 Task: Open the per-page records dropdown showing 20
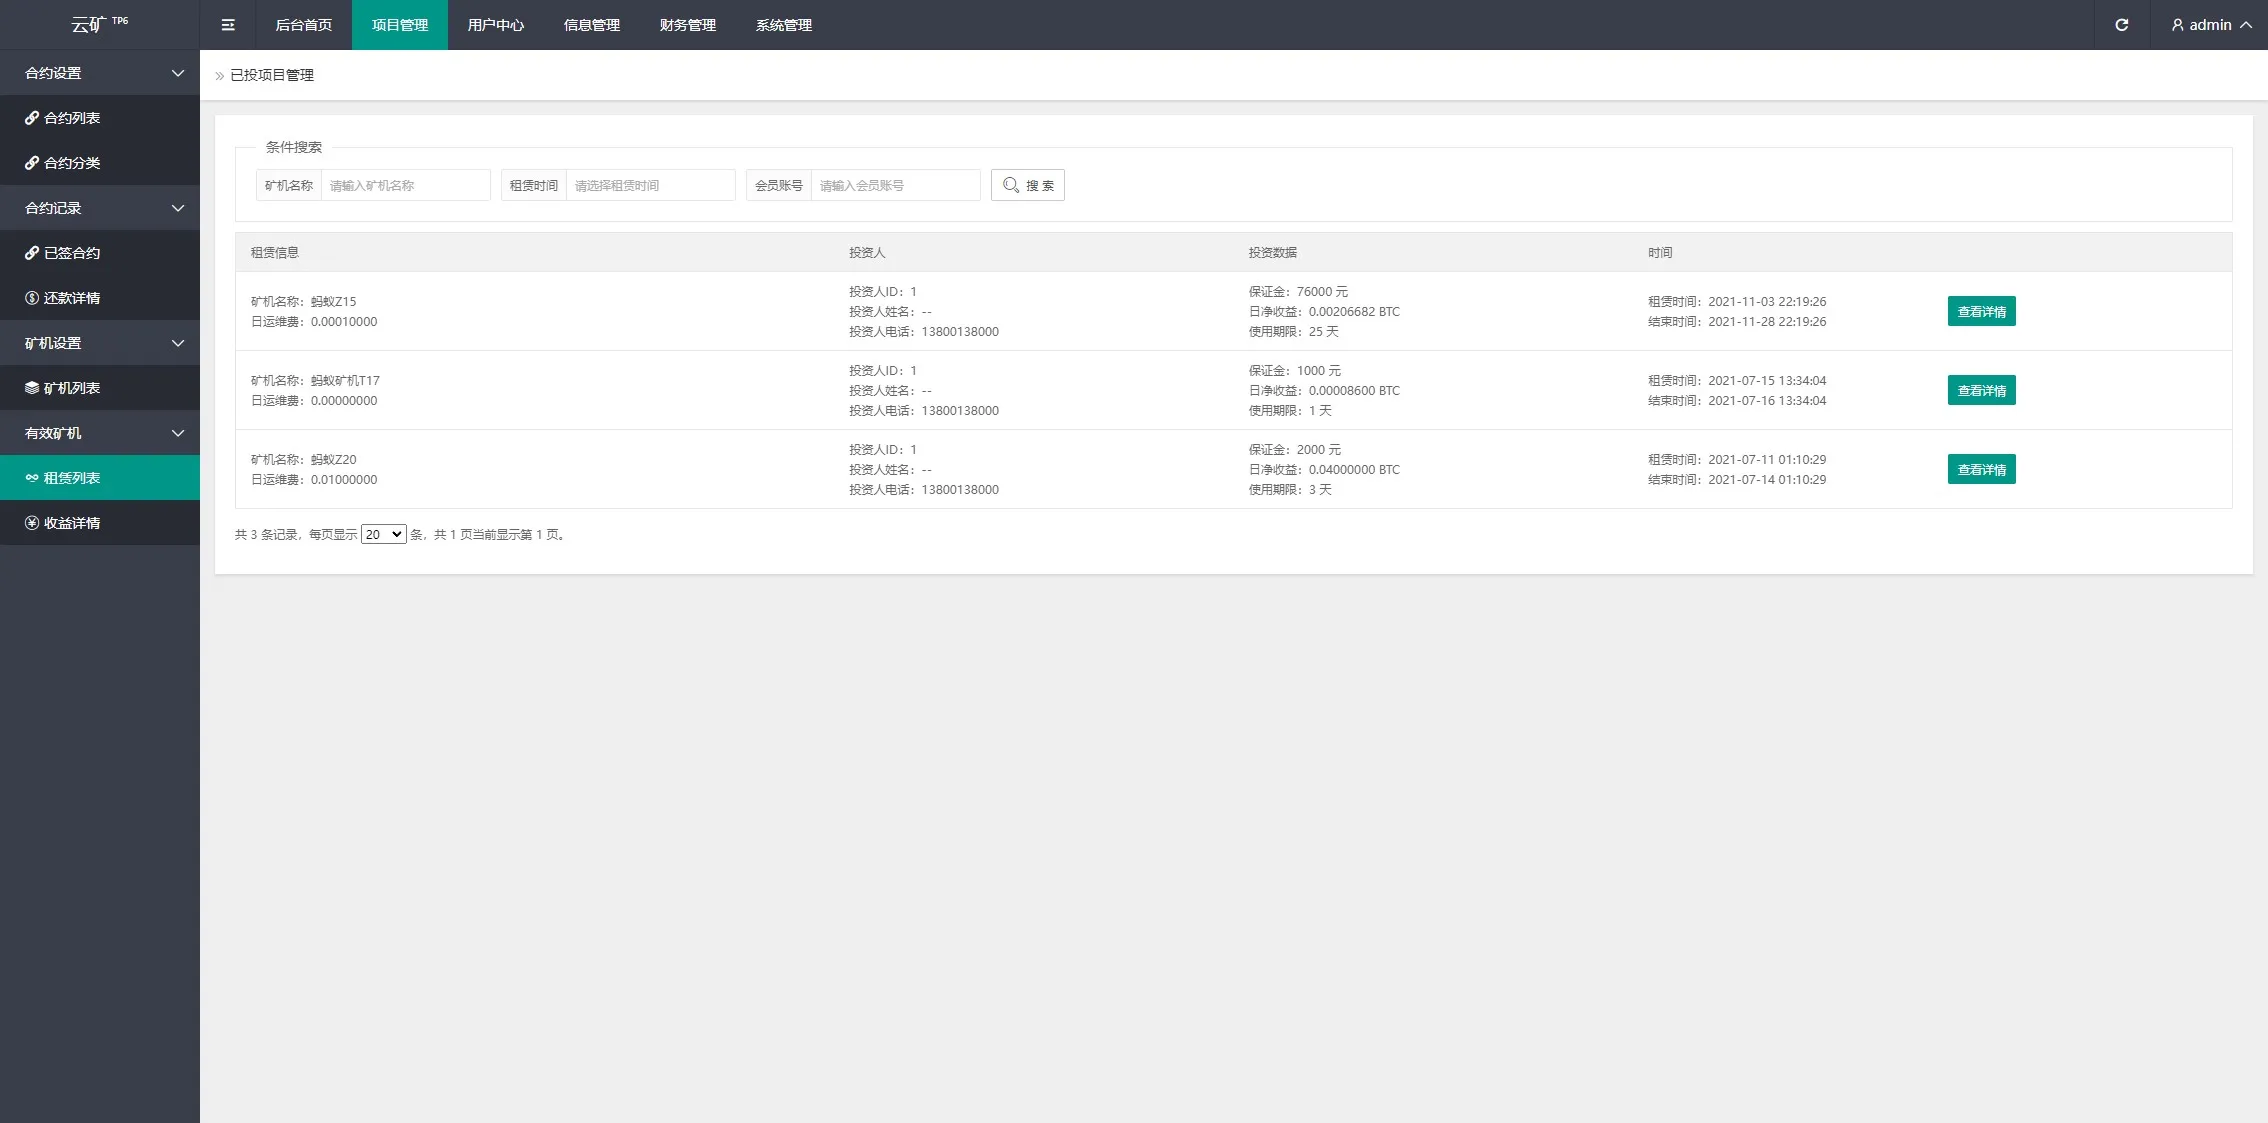coord(383,534)
